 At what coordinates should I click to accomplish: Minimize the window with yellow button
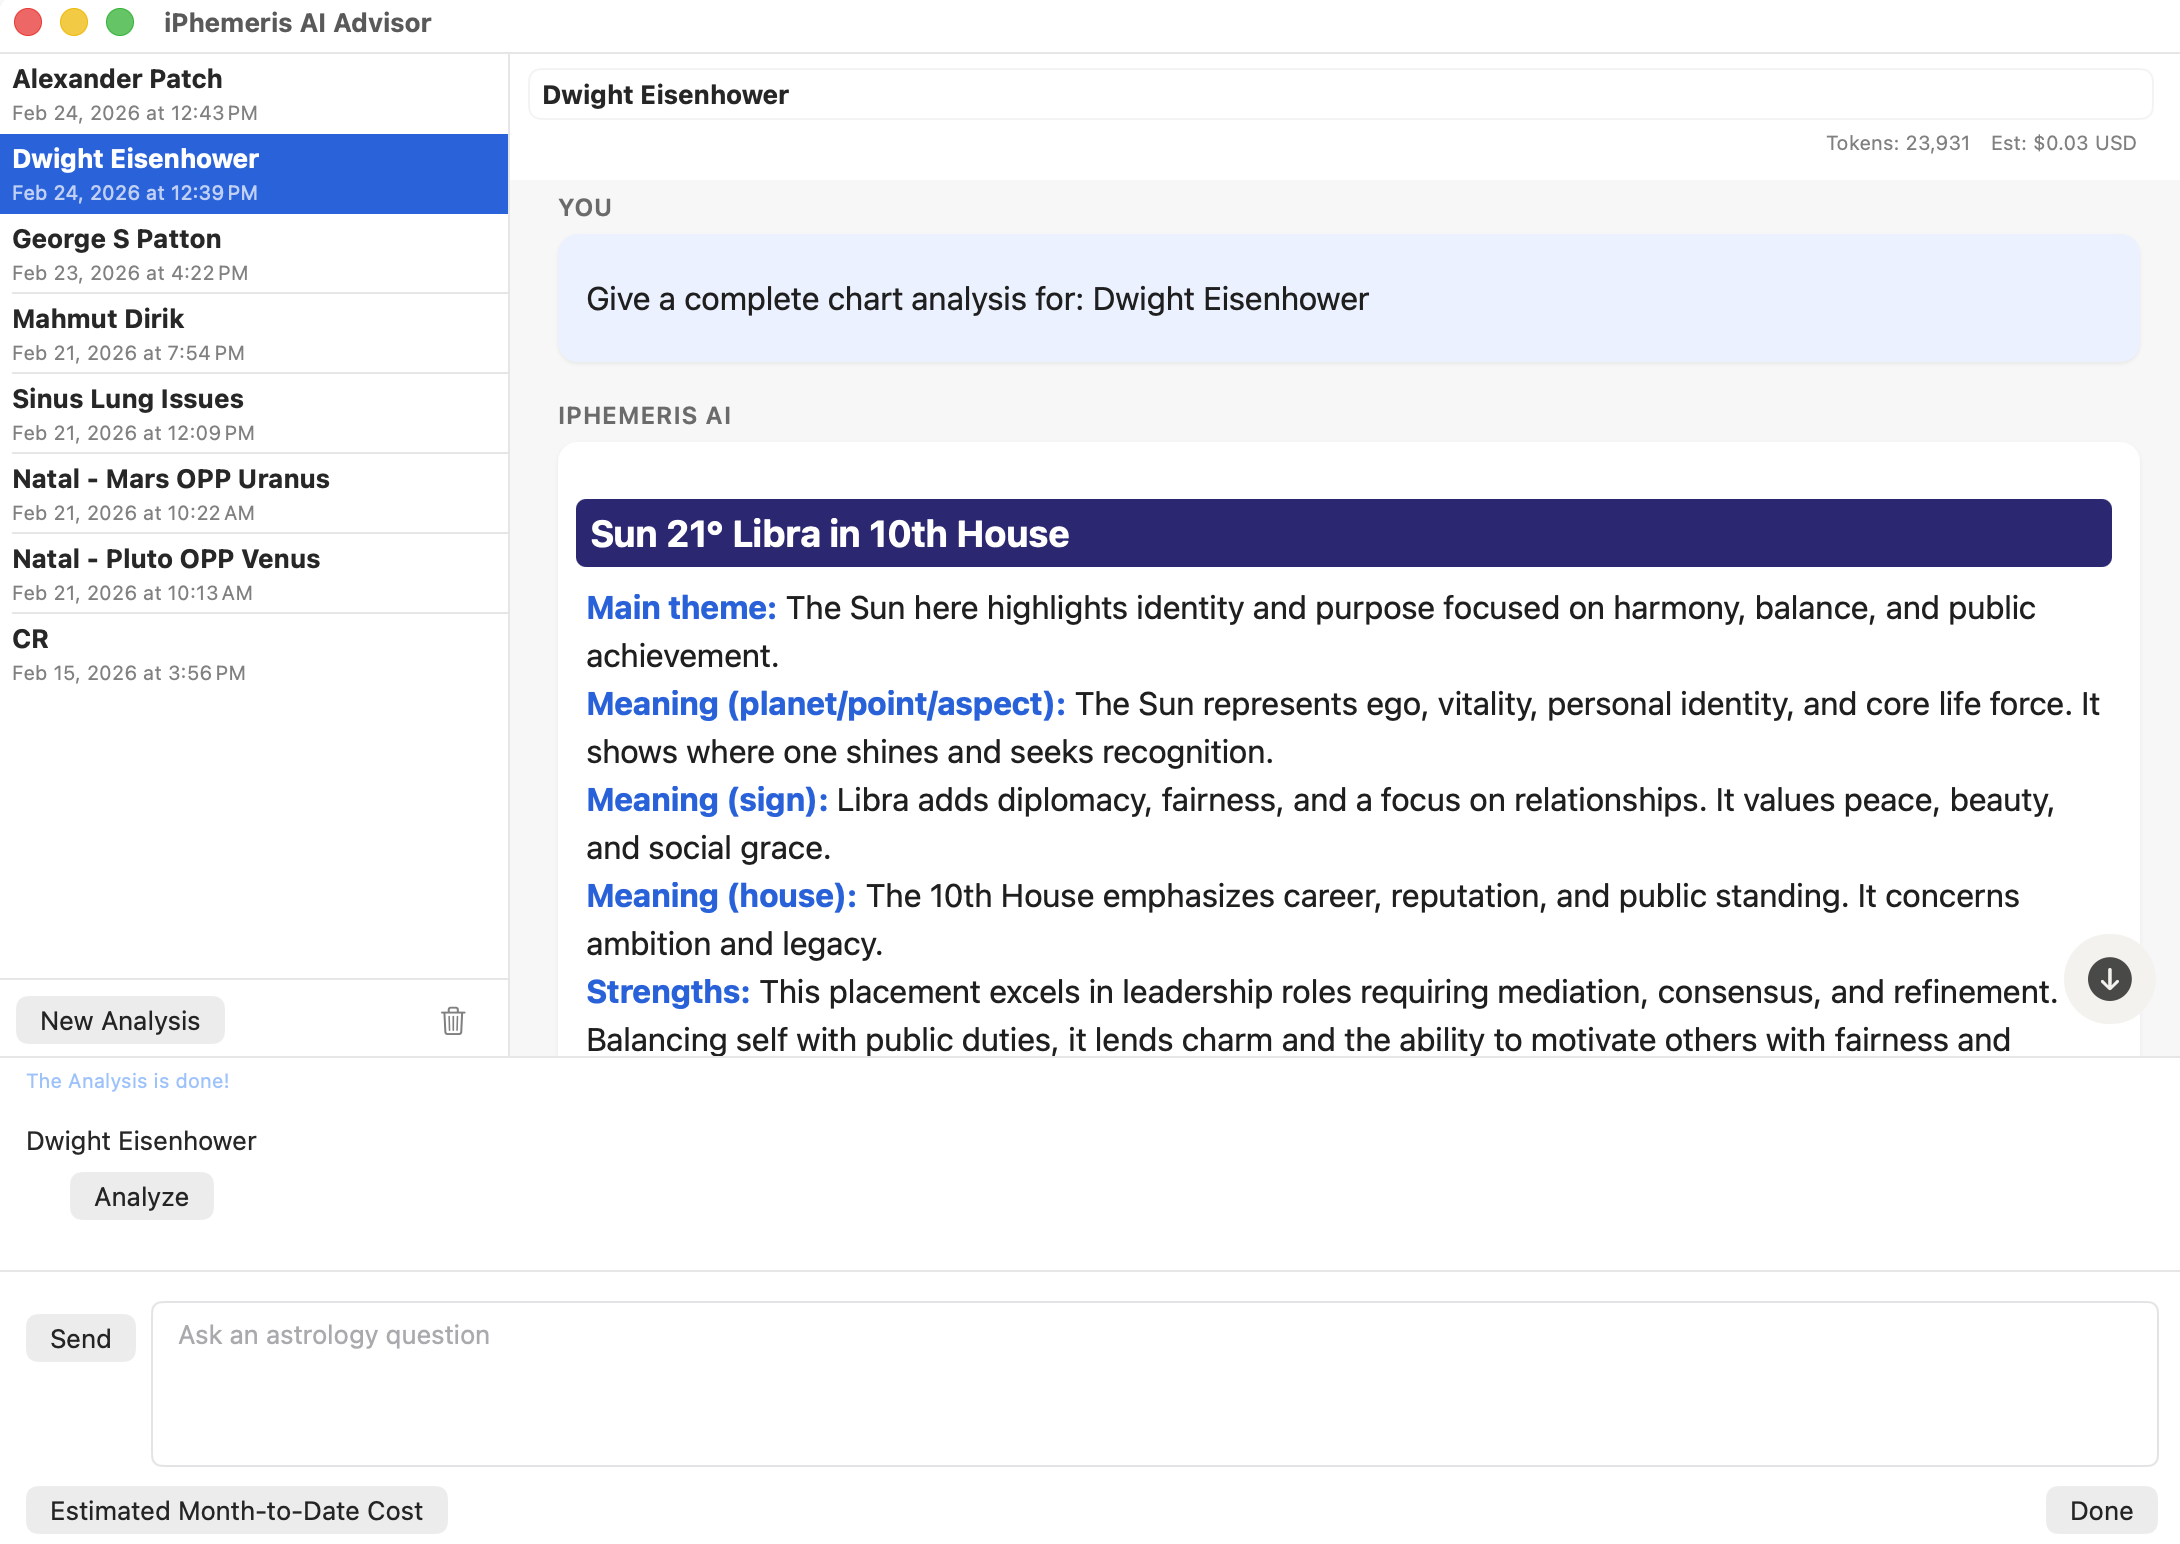point(74,22)
